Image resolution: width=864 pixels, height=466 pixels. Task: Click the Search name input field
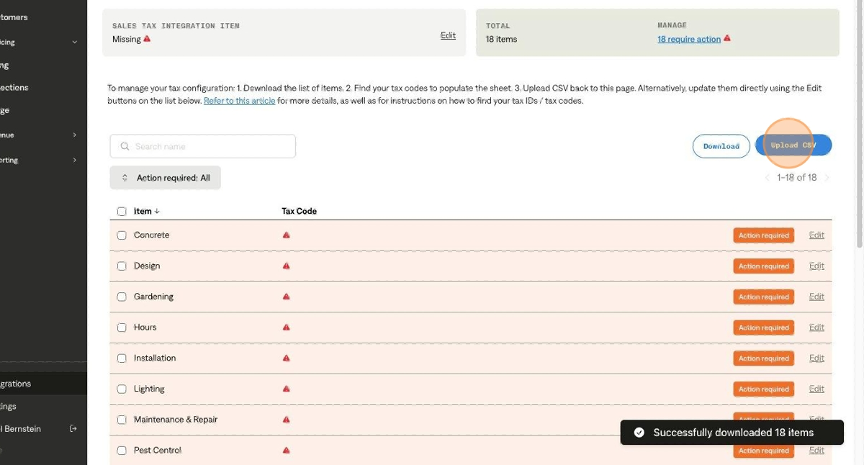click(203, 146)
